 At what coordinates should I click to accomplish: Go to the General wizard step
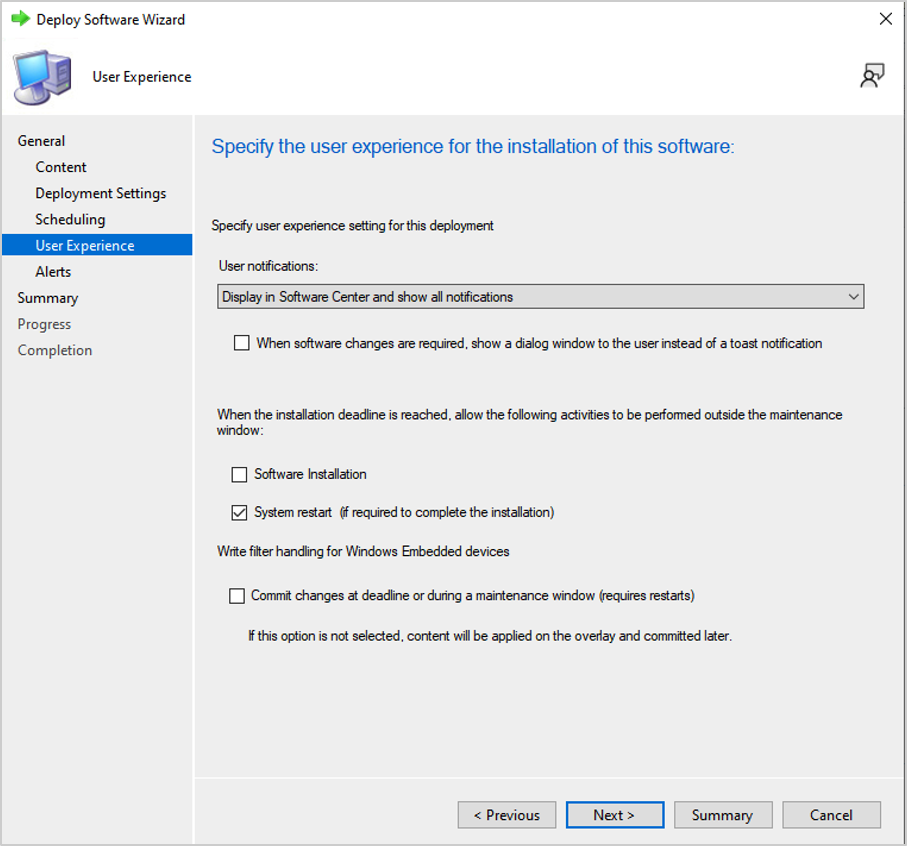[x=41, y=141]
